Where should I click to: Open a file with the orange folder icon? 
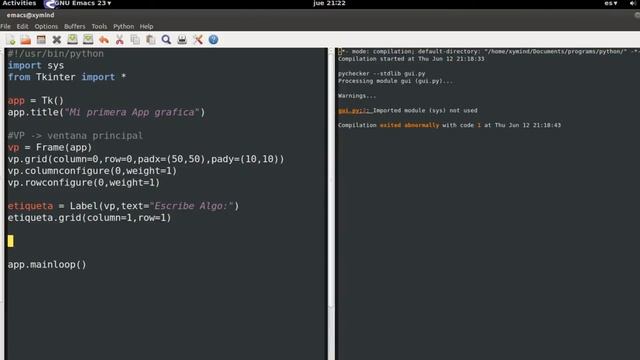tap(26, 40)
